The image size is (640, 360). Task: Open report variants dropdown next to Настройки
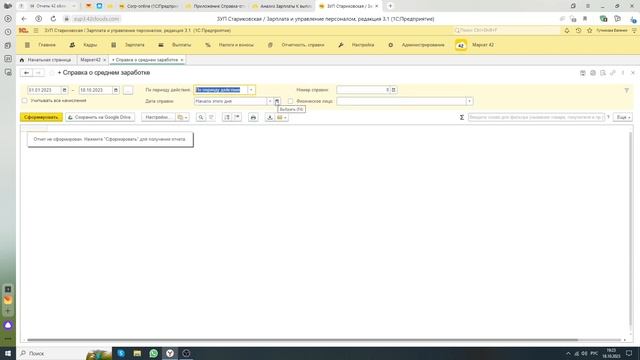pyautogui.click(x=182, y=117)
